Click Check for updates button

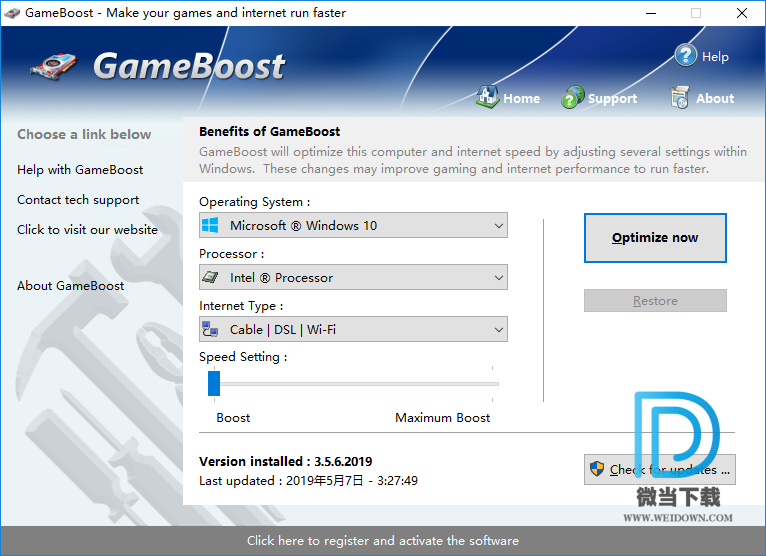coord(660,470)
